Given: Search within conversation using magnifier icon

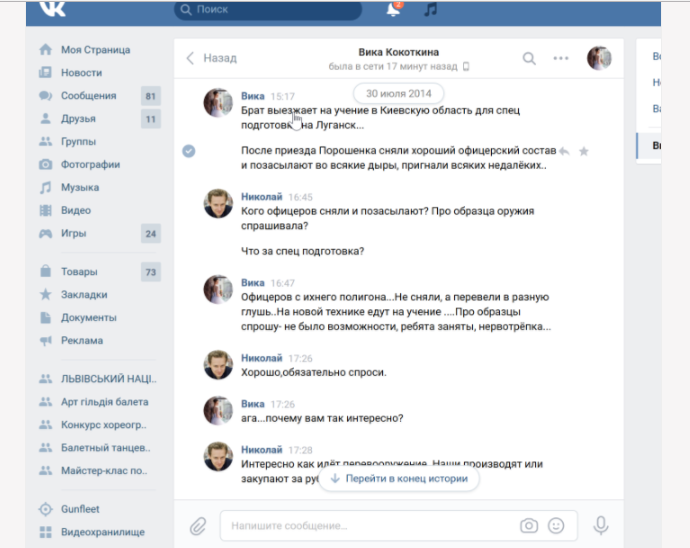Looking at the screenshot, I should (528, 58).
